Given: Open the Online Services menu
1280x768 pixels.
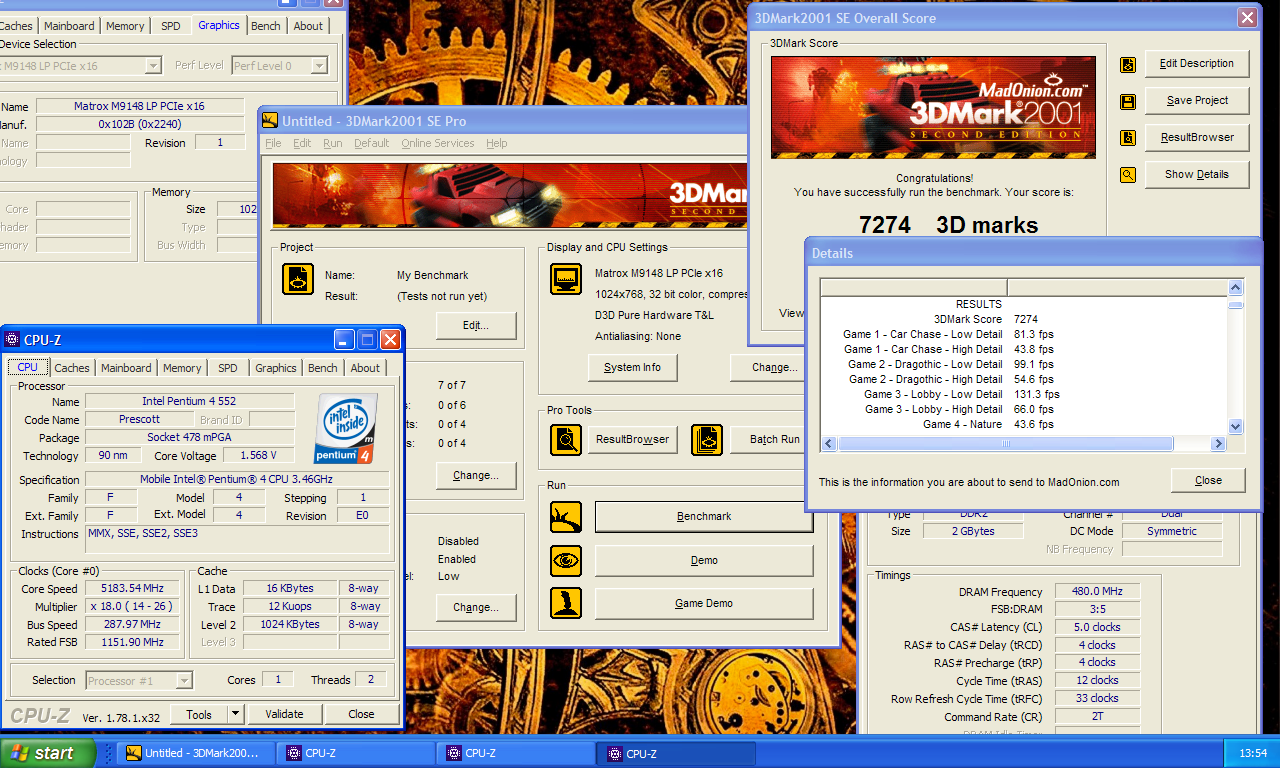Looking at the screenshot, I should pyautogui.click(x=437, y=143).
